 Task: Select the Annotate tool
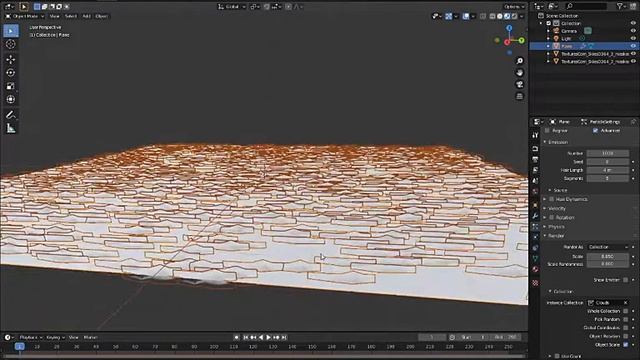click(11, 115)
